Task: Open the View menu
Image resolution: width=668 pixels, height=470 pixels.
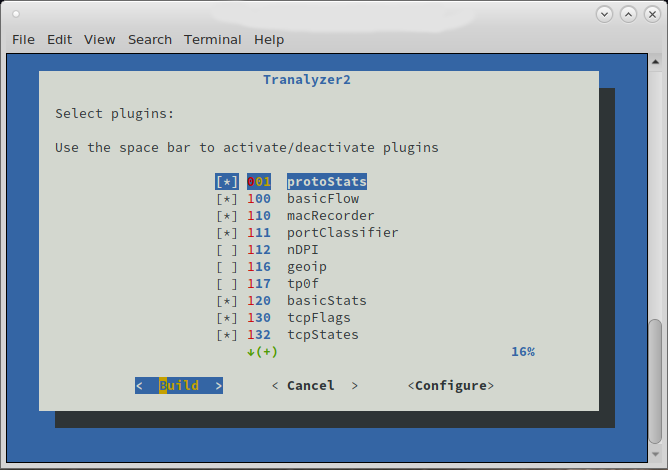Action: coord(99,40)
